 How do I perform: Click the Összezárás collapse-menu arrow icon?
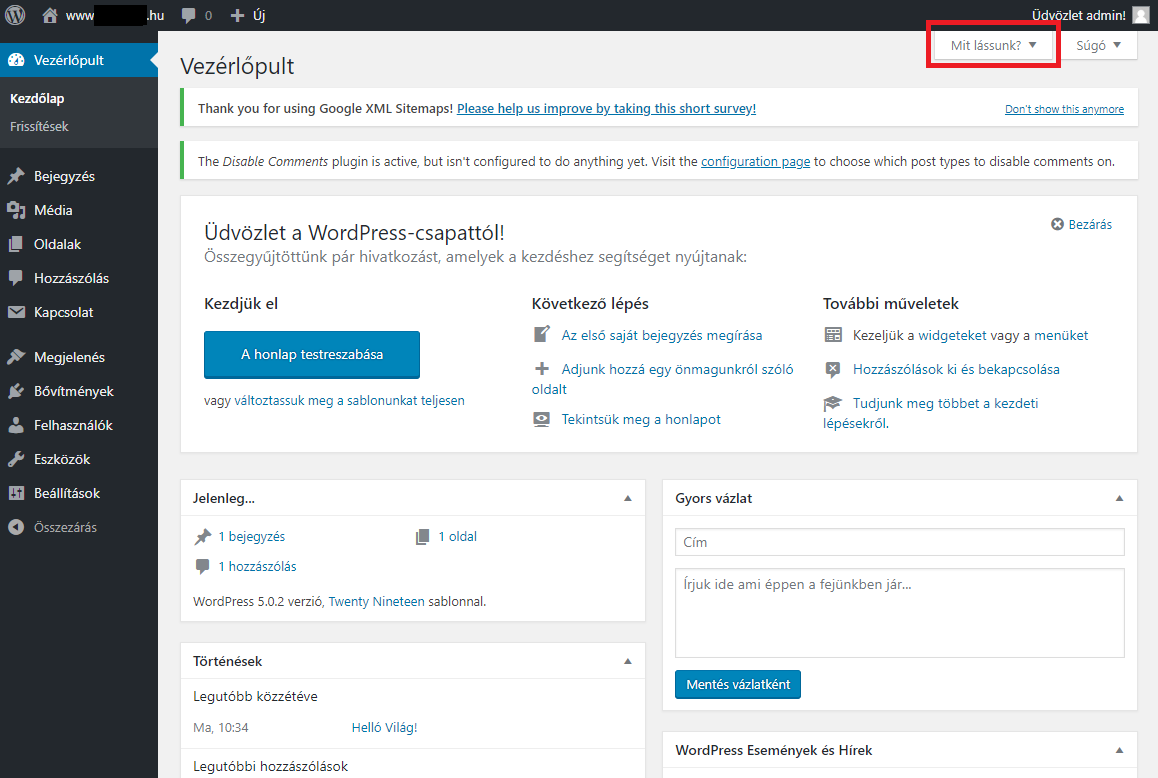[x=16, y=527]
